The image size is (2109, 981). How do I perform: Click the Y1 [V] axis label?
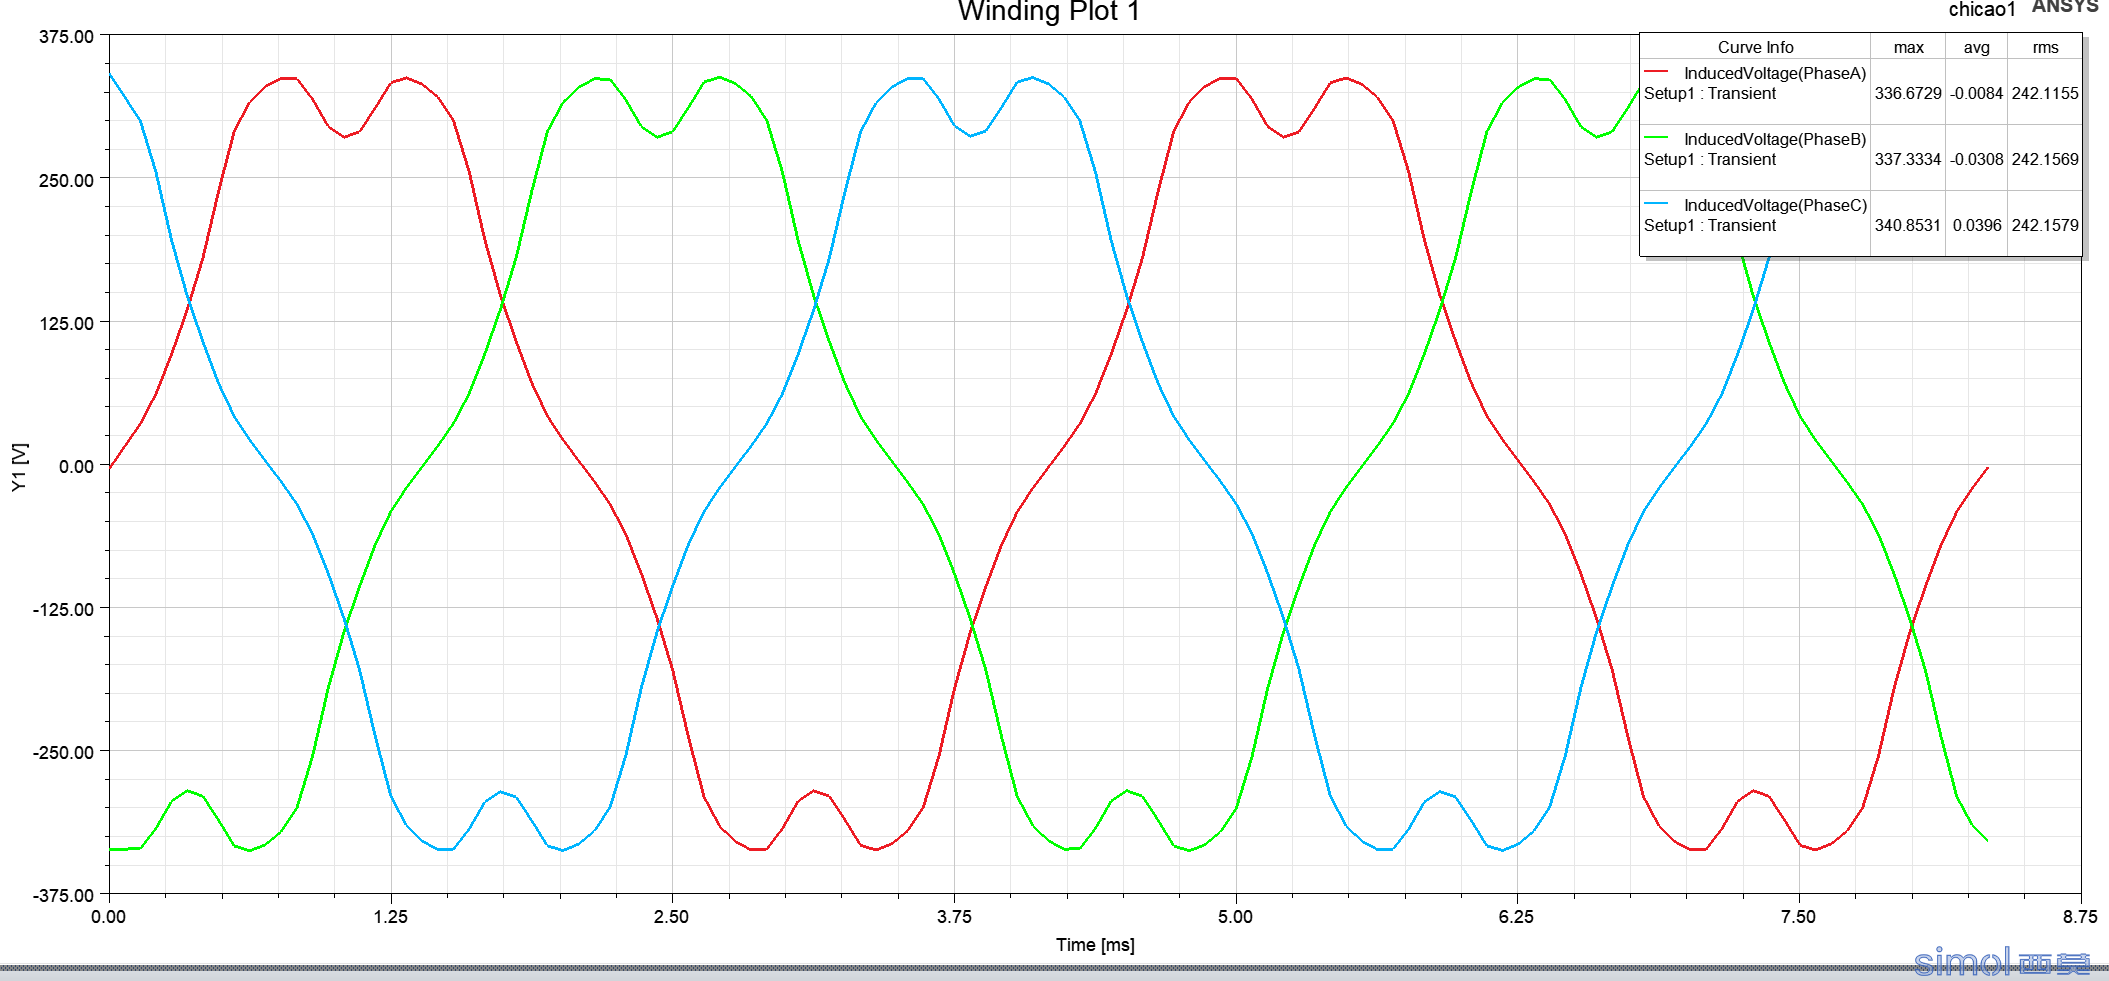[19, 466]
